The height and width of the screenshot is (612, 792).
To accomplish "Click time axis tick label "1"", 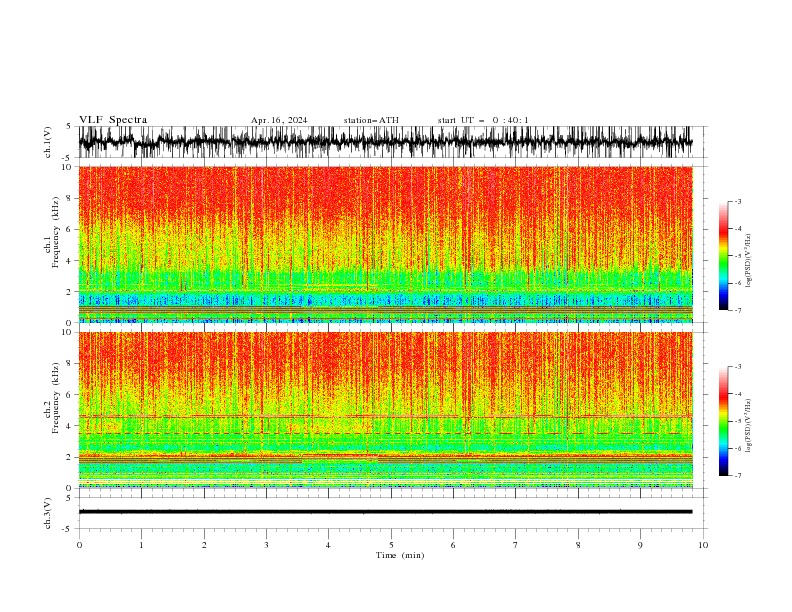I will coord(141,545).
